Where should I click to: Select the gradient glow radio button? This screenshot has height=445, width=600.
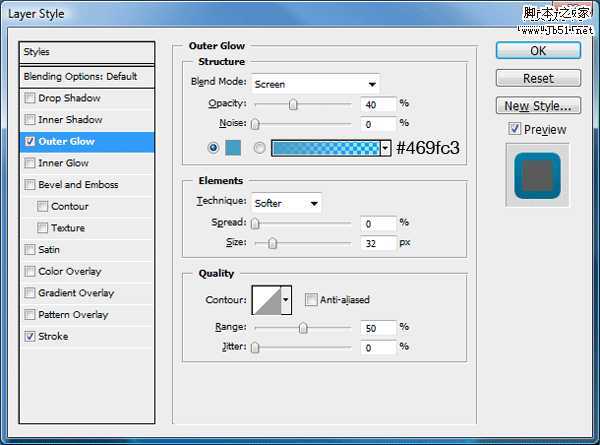[x=259, y=148]
